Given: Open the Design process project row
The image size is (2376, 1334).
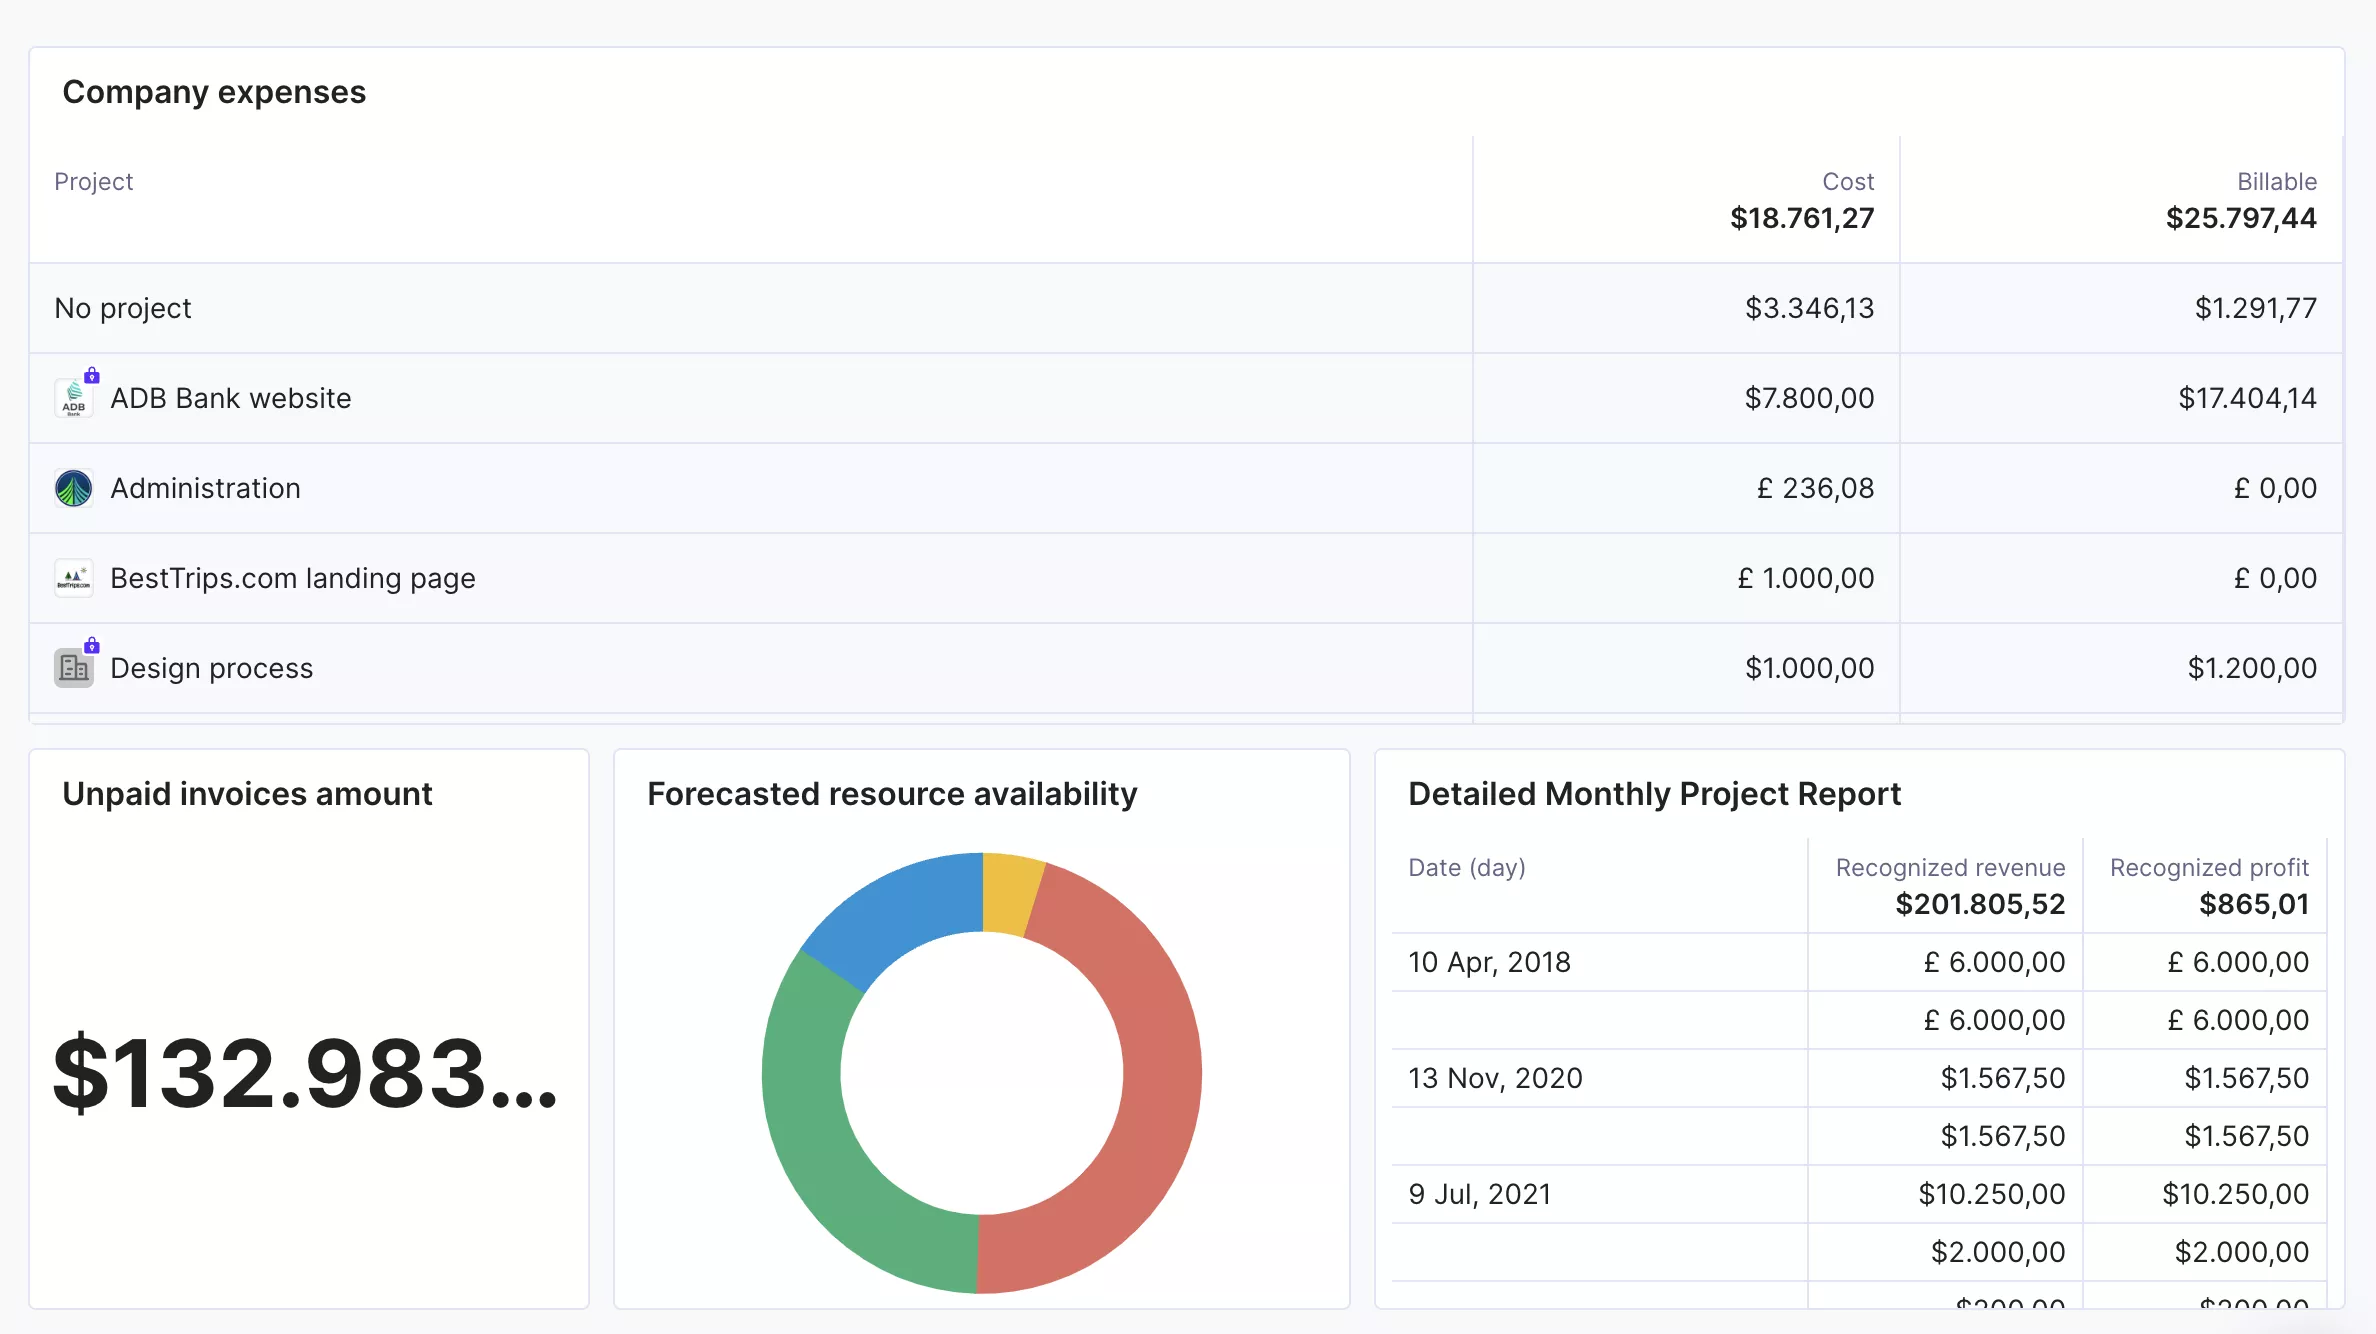Looking at the screenshot, I should [x=1186, y=668].
